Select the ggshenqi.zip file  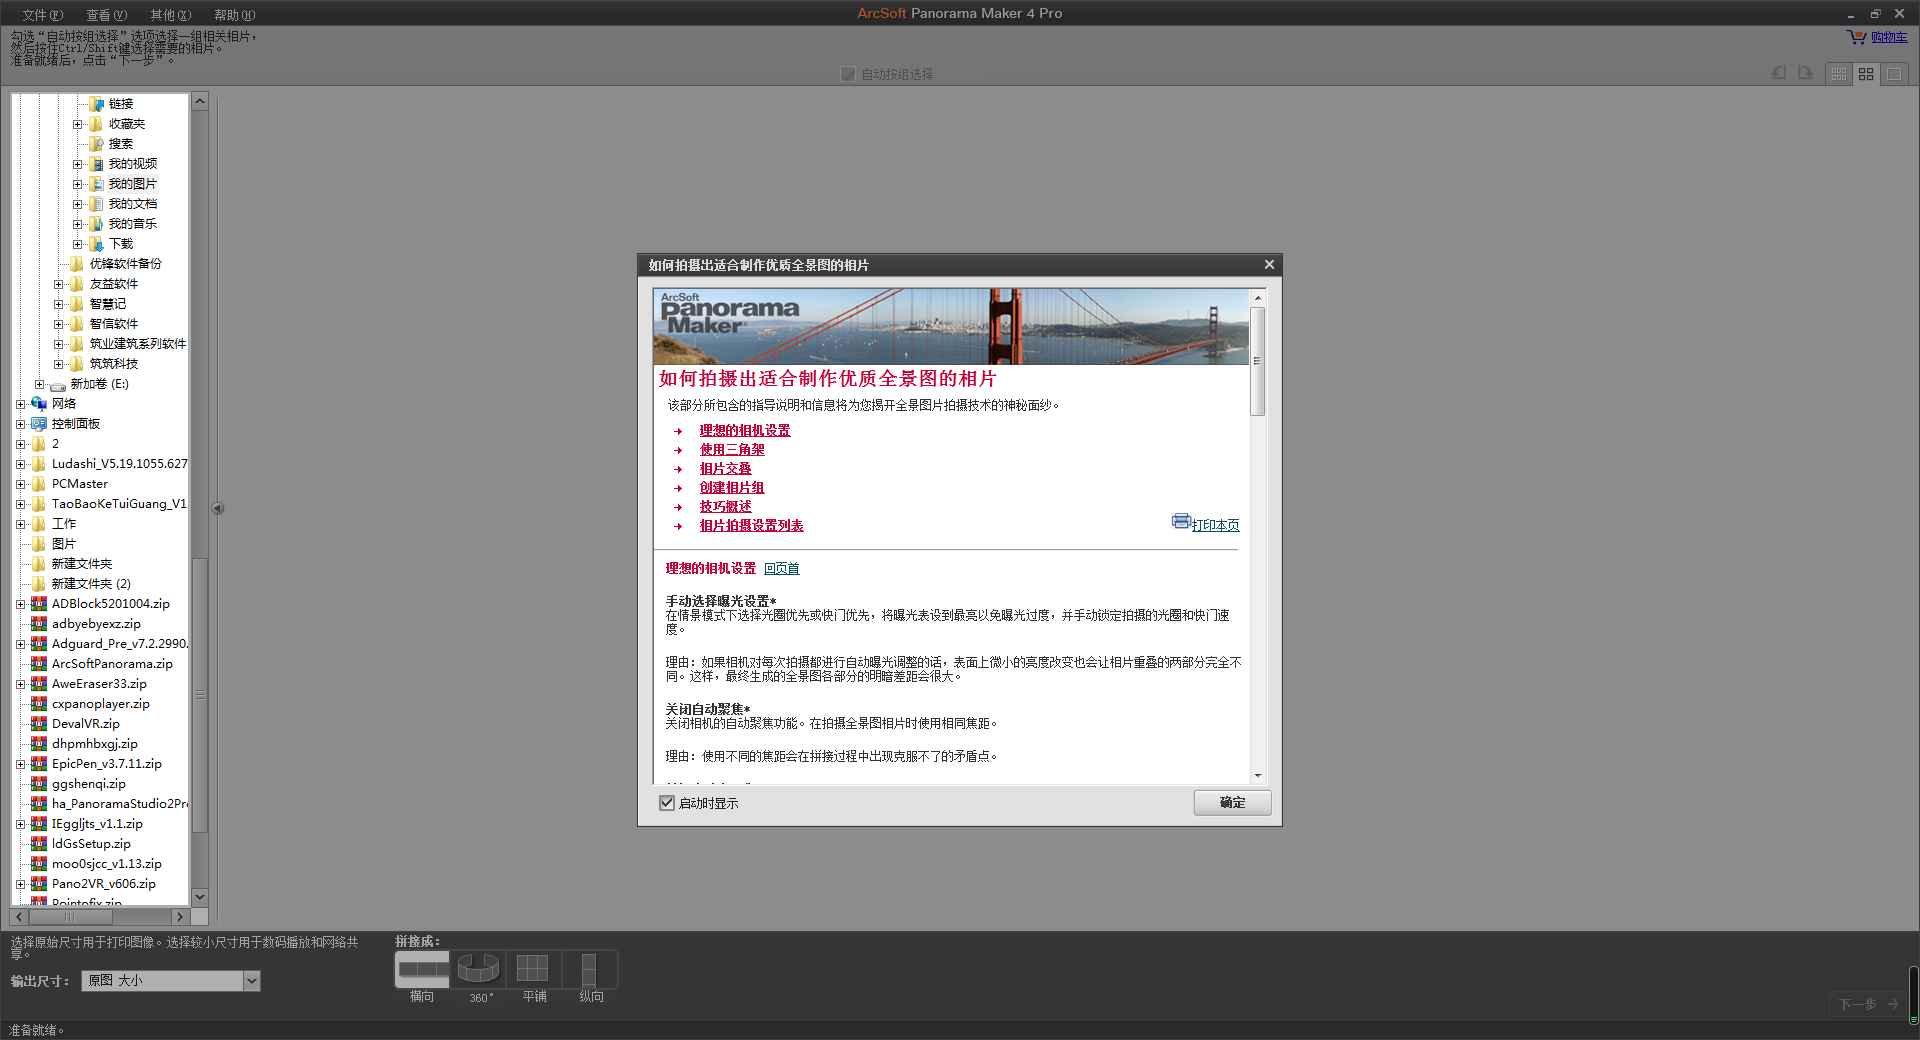pyautogui.click(x=89, y=784)
